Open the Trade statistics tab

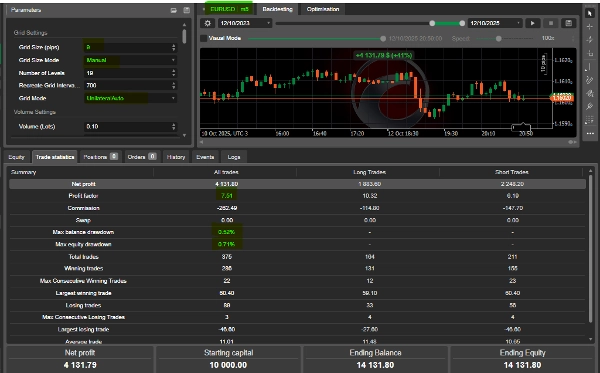coord(55,157)
